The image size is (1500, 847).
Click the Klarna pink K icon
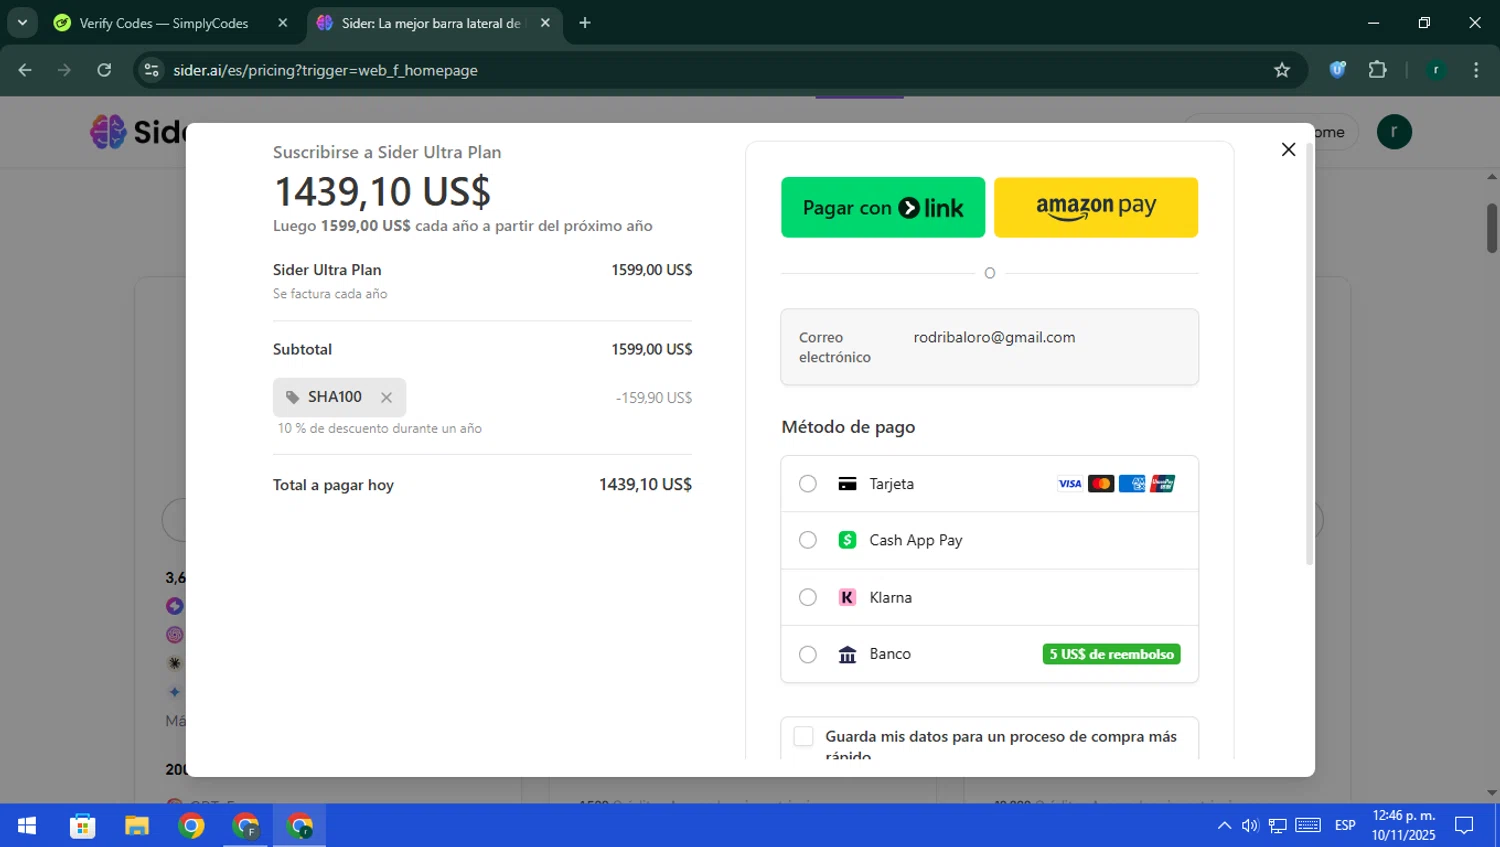pyautogui.click(x=847, y=597)
